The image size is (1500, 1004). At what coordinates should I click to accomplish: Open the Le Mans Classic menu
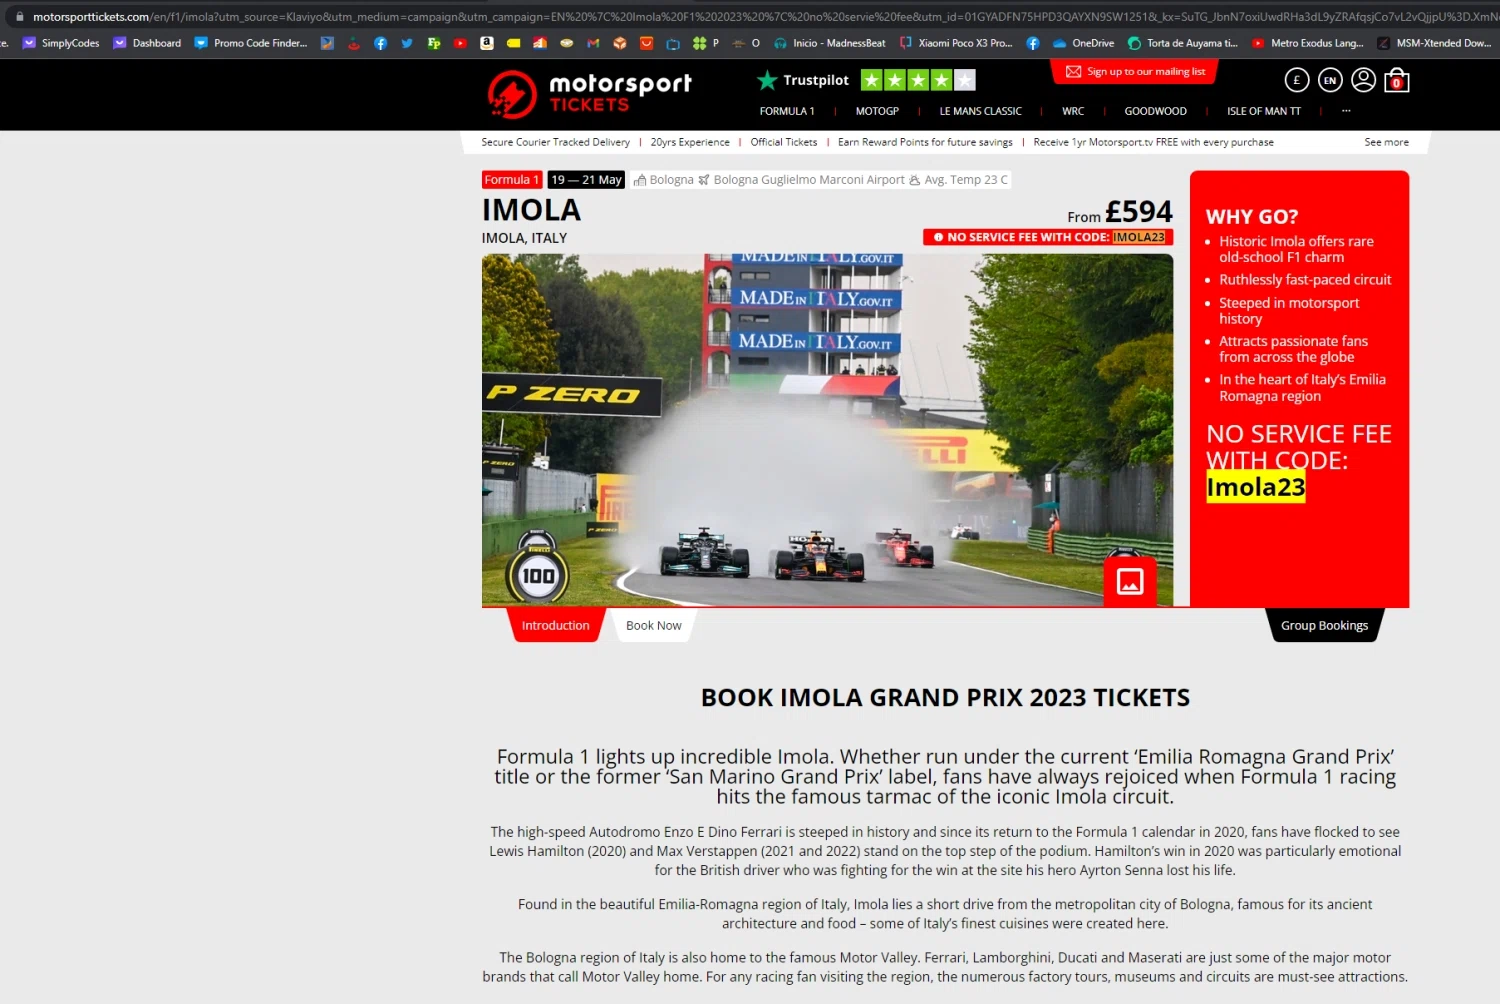pyautogui.click(x=980, y=111)
